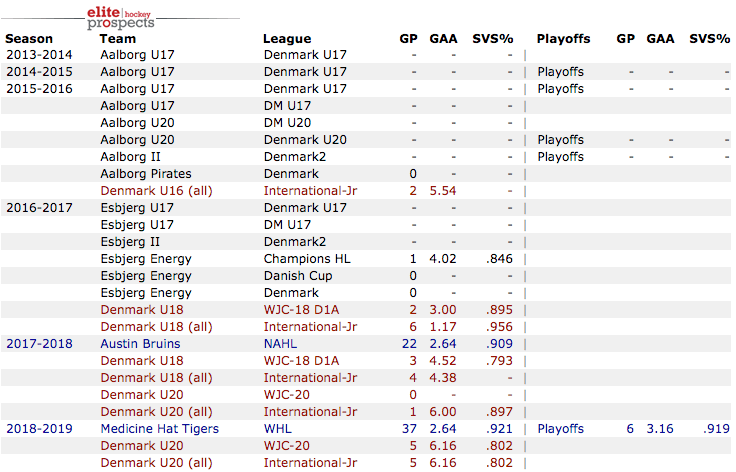The width and height of the screenshot is (736, 472).
Task: Go to the WHL league page
Action: (x=279, y=428)
